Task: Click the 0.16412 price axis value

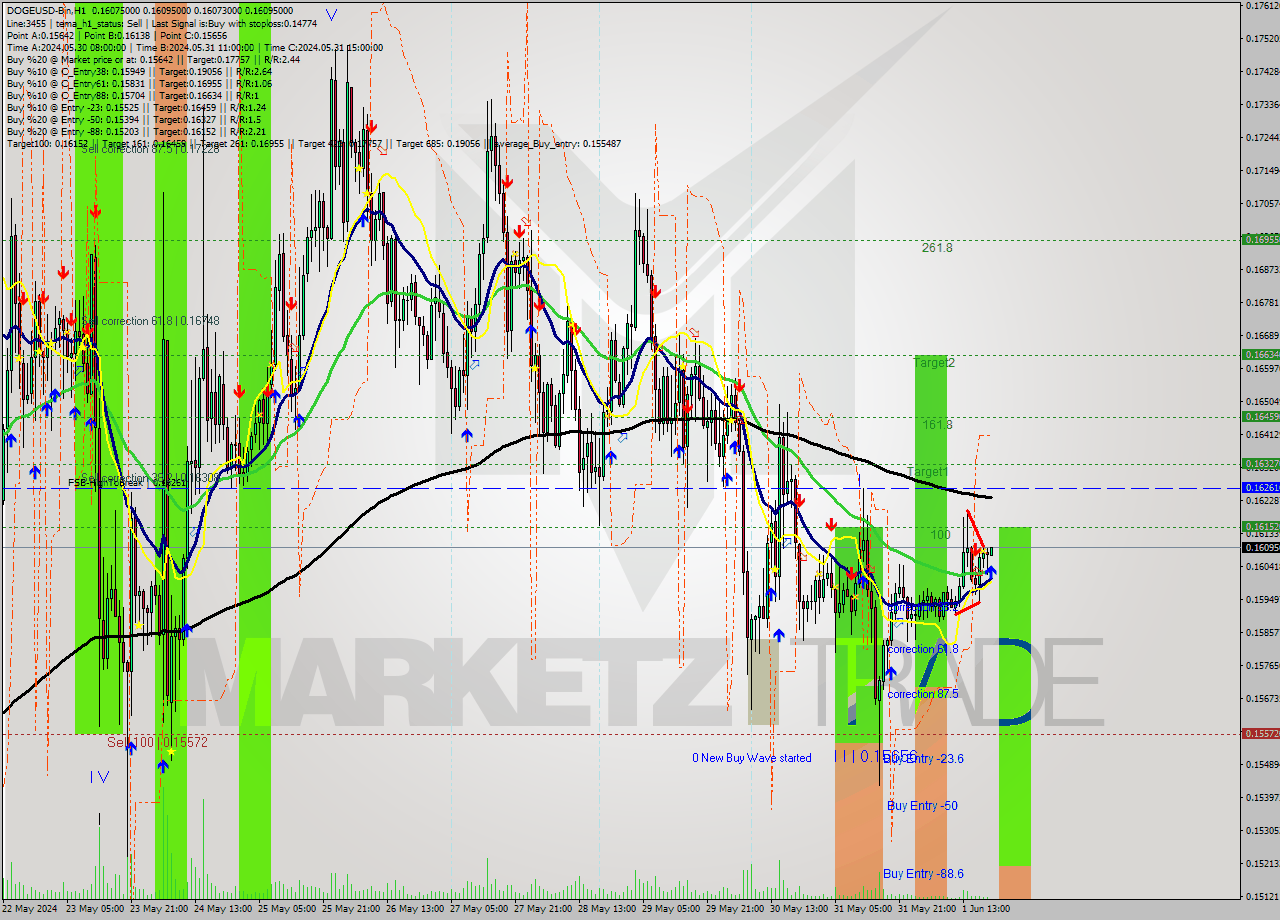Action: tap(1261, 435)
